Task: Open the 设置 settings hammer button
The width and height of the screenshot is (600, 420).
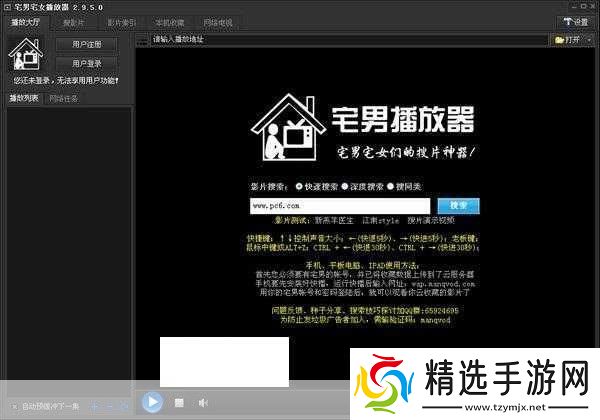Action: point(576,22)
